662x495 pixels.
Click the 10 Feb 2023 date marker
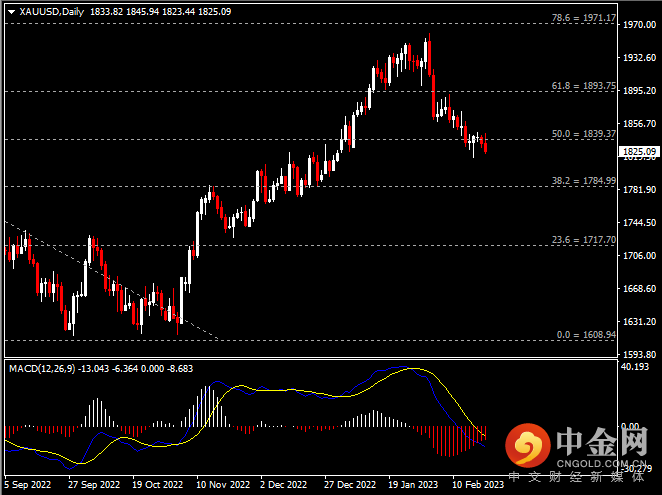click(x=476, y=482)
